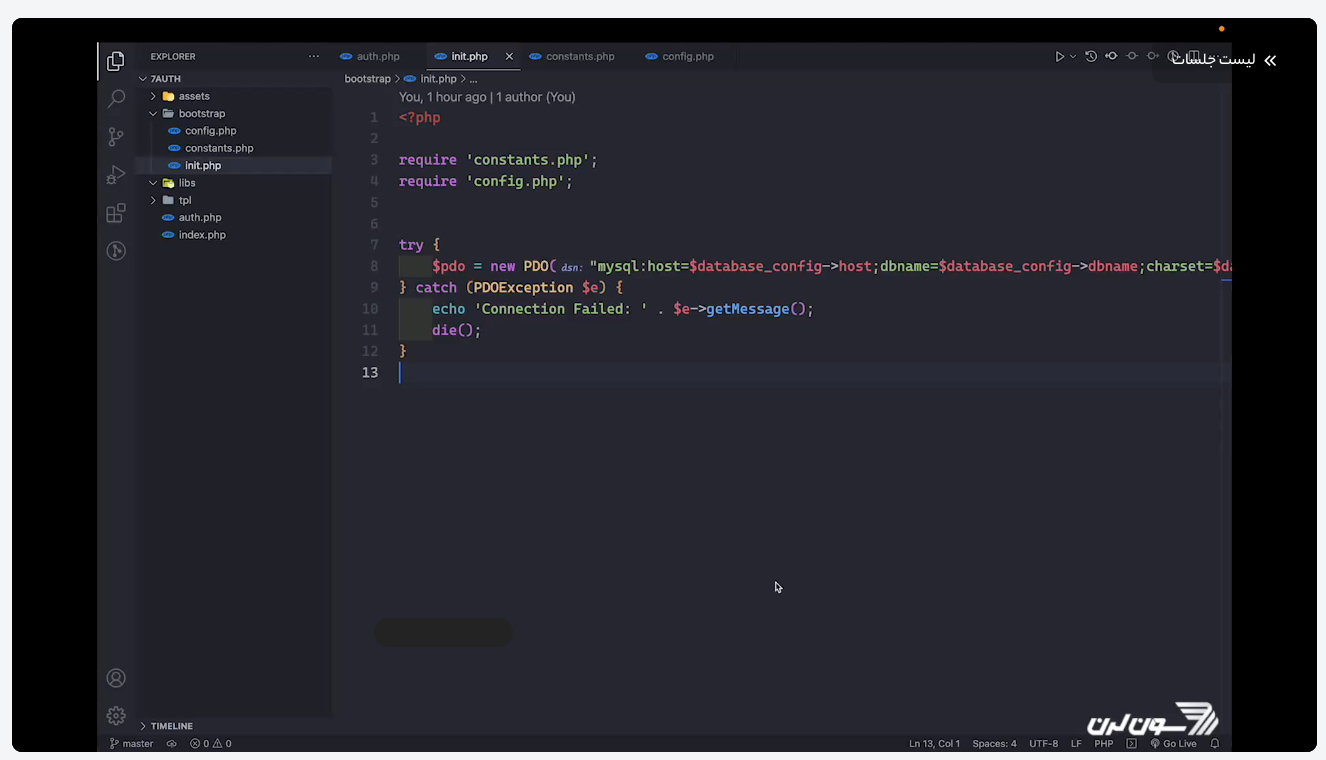Viewport: 1326px width, 760px height.
Task: Open the Explorer view in activity bar
Action: pos(116,61)
